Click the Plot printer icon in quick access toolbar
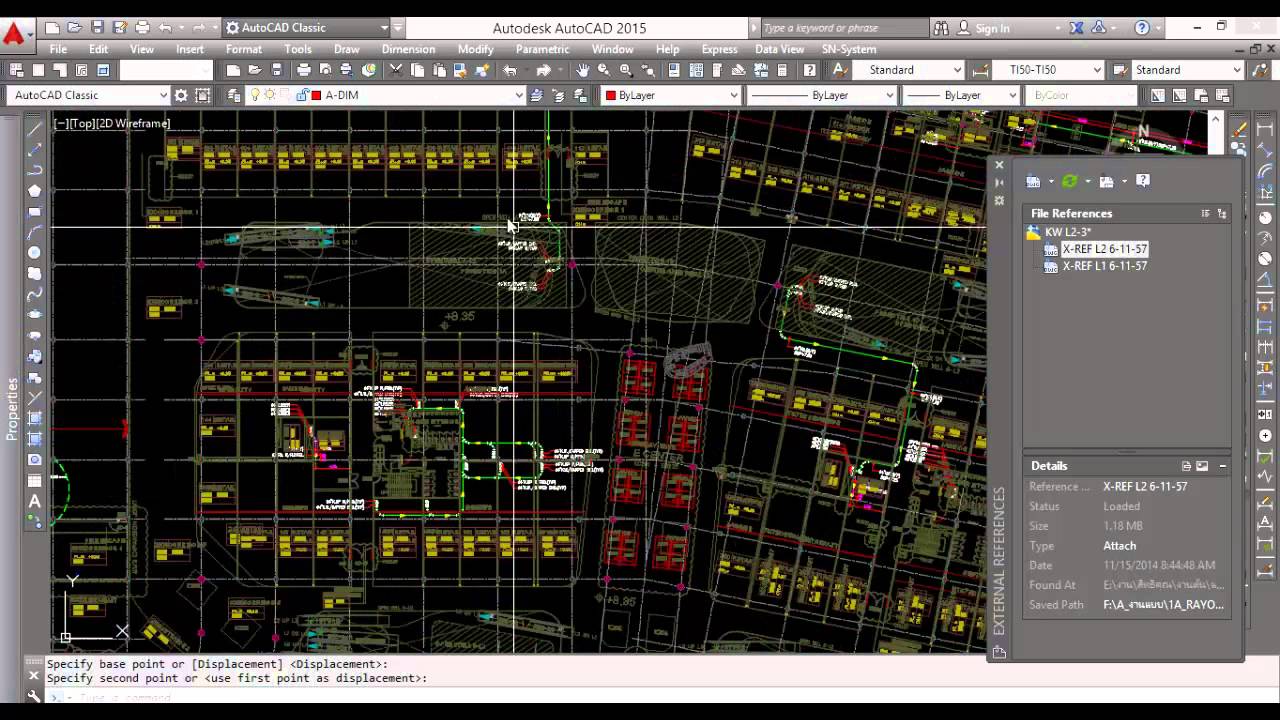The image size is (1280, 720). point(142,28)
